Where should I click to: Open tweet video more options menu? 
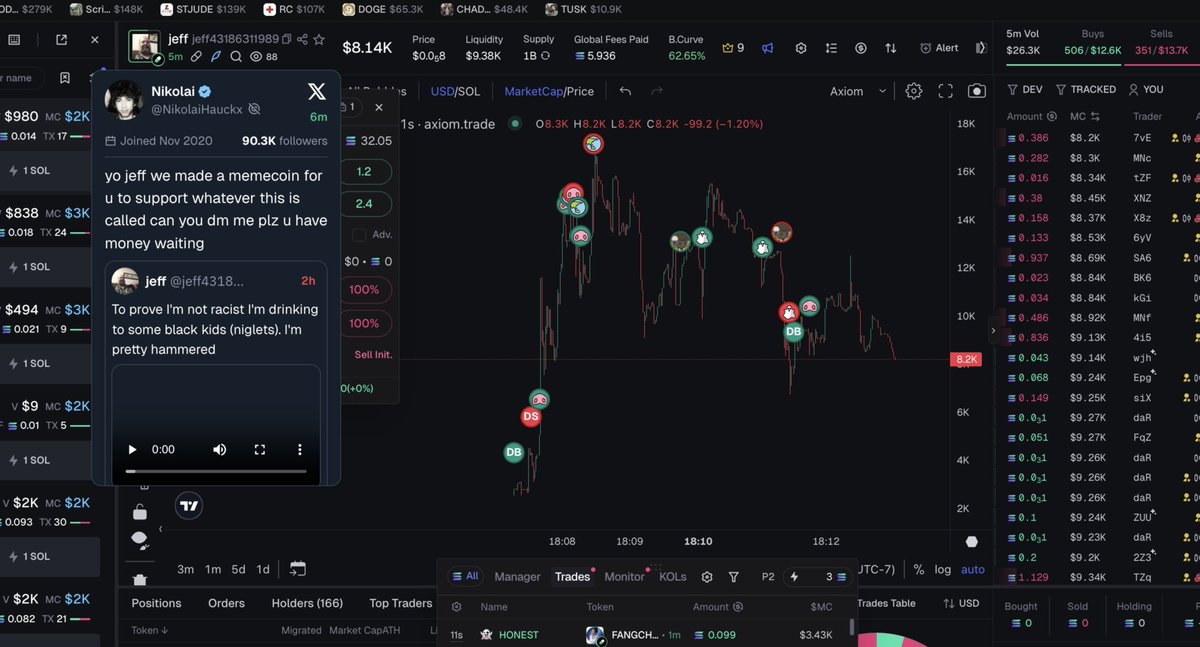coord(299,450)
